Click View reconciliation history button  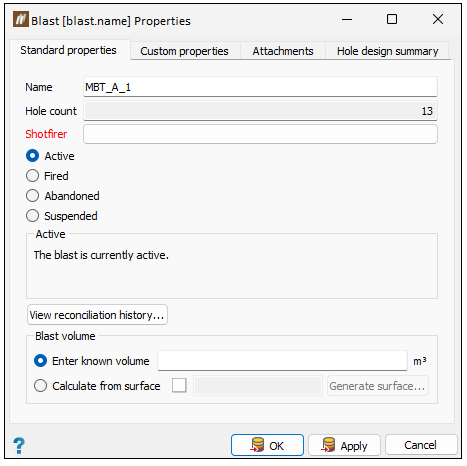point(97,315)
